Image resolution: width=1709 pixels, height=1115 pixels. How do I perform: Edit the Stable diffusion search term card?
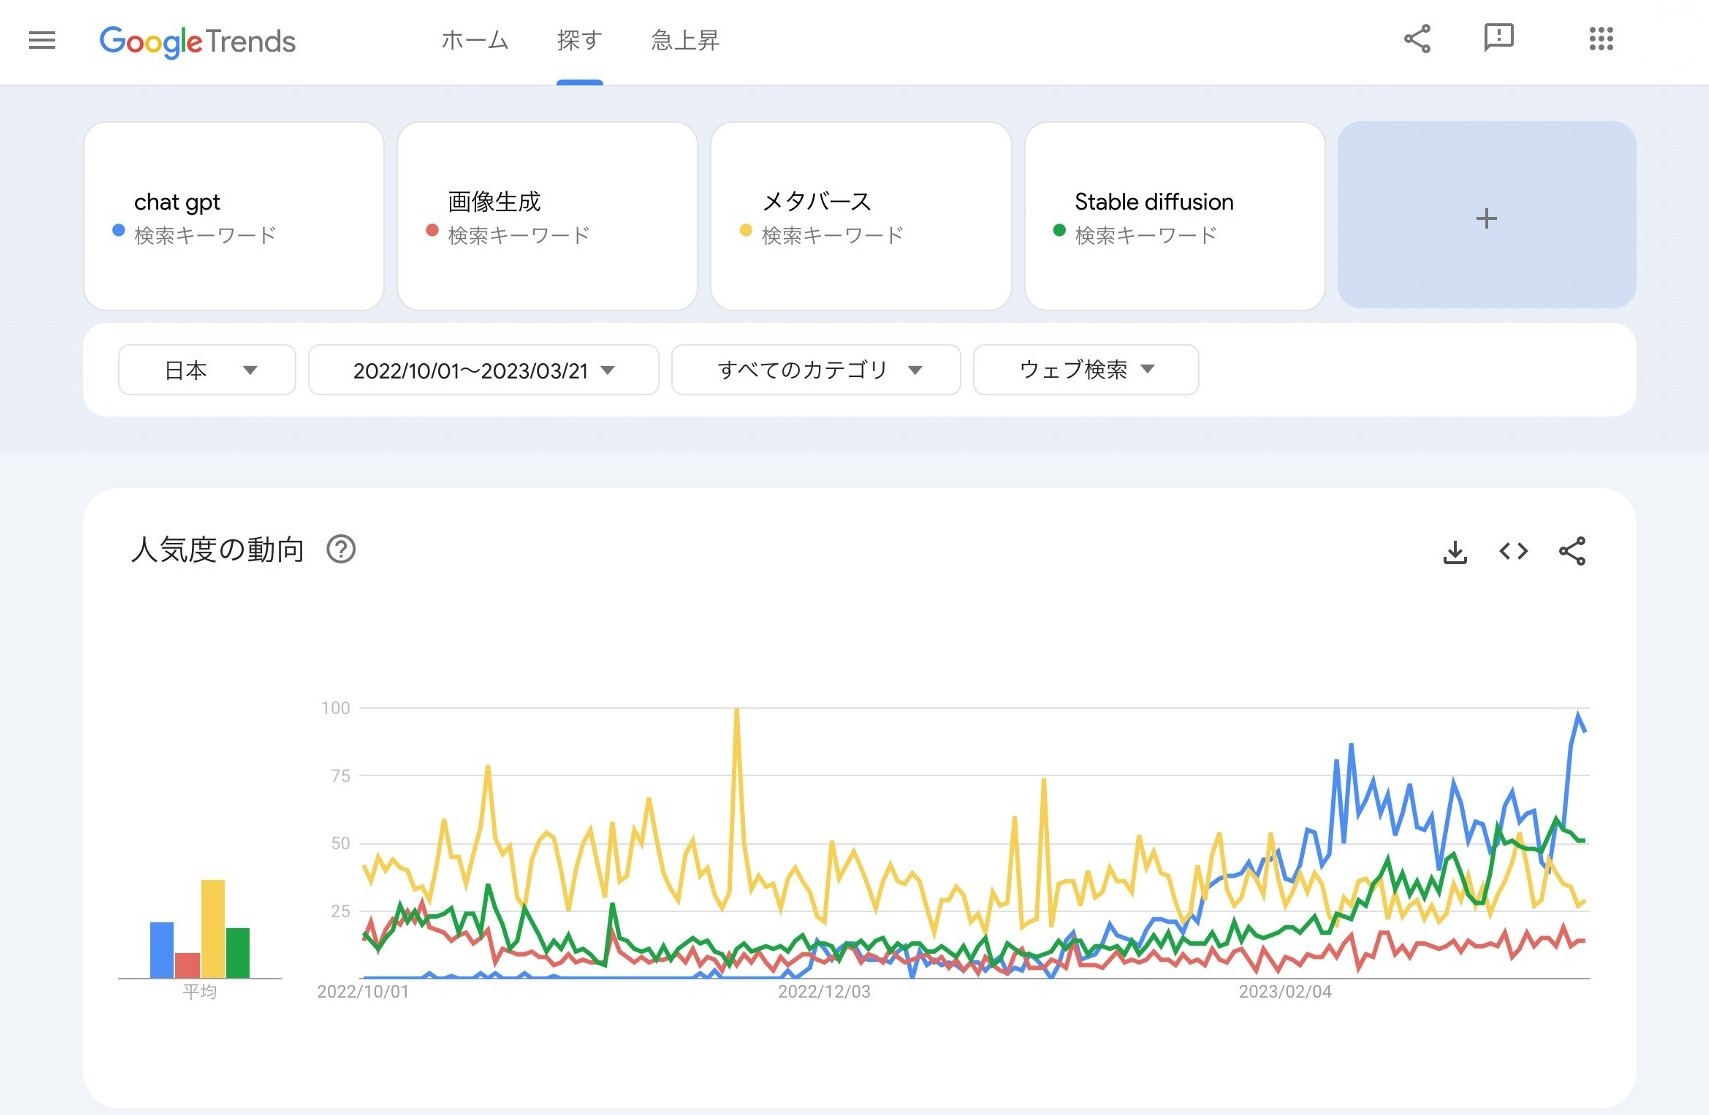(1175, 216)
